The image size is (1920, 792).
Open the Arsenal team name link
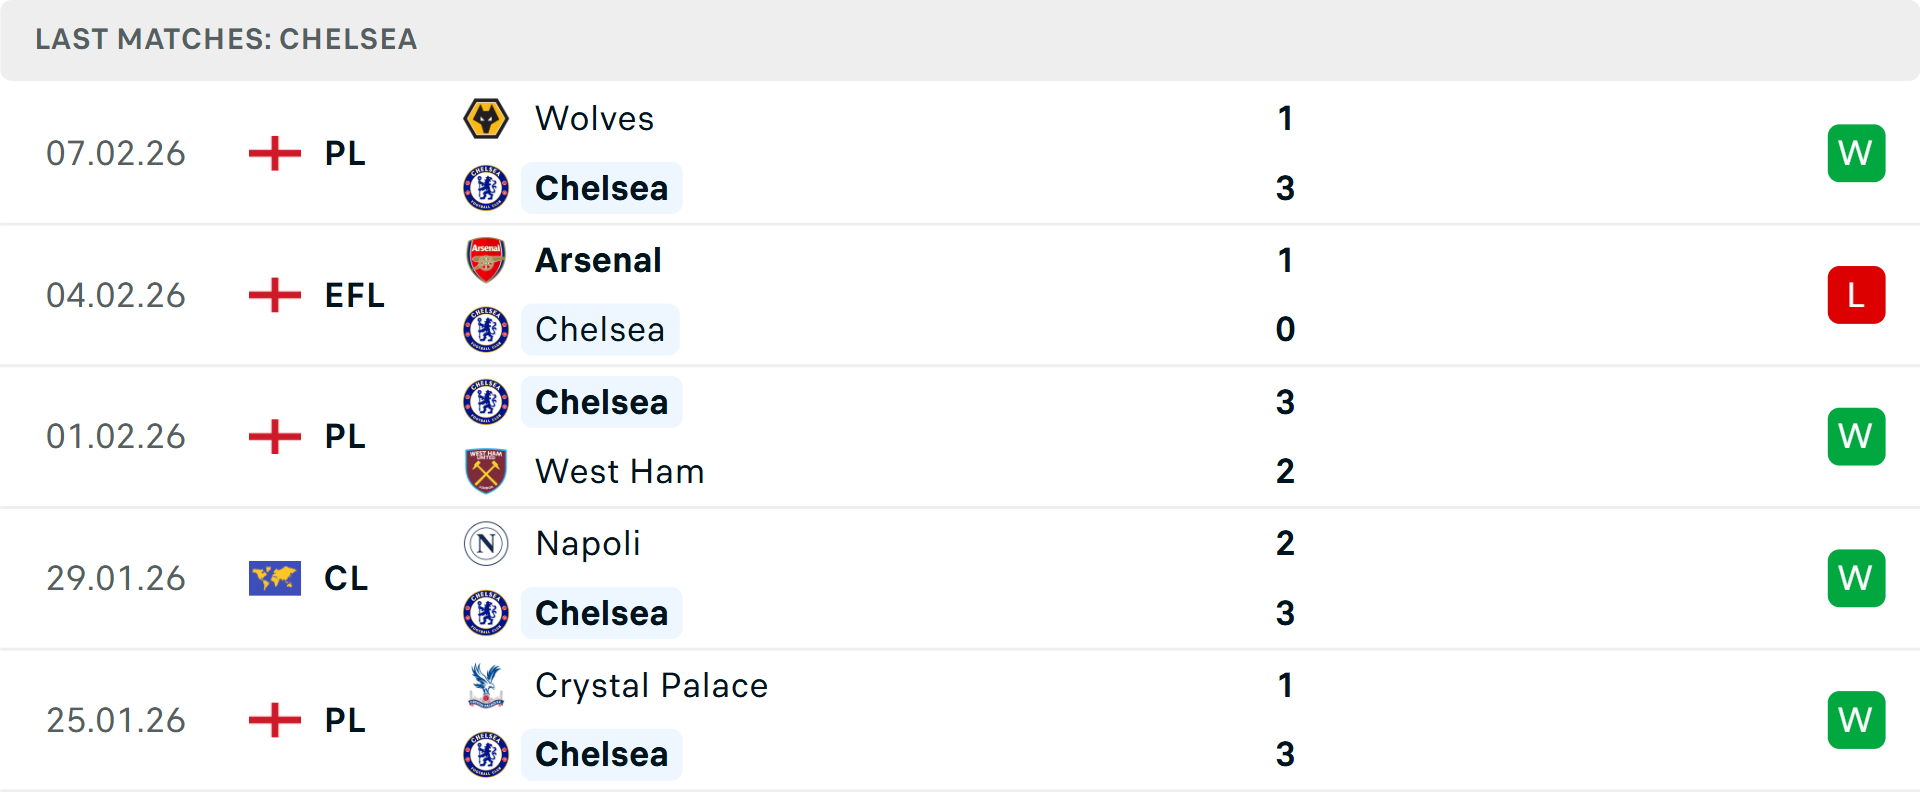[598, 260]
